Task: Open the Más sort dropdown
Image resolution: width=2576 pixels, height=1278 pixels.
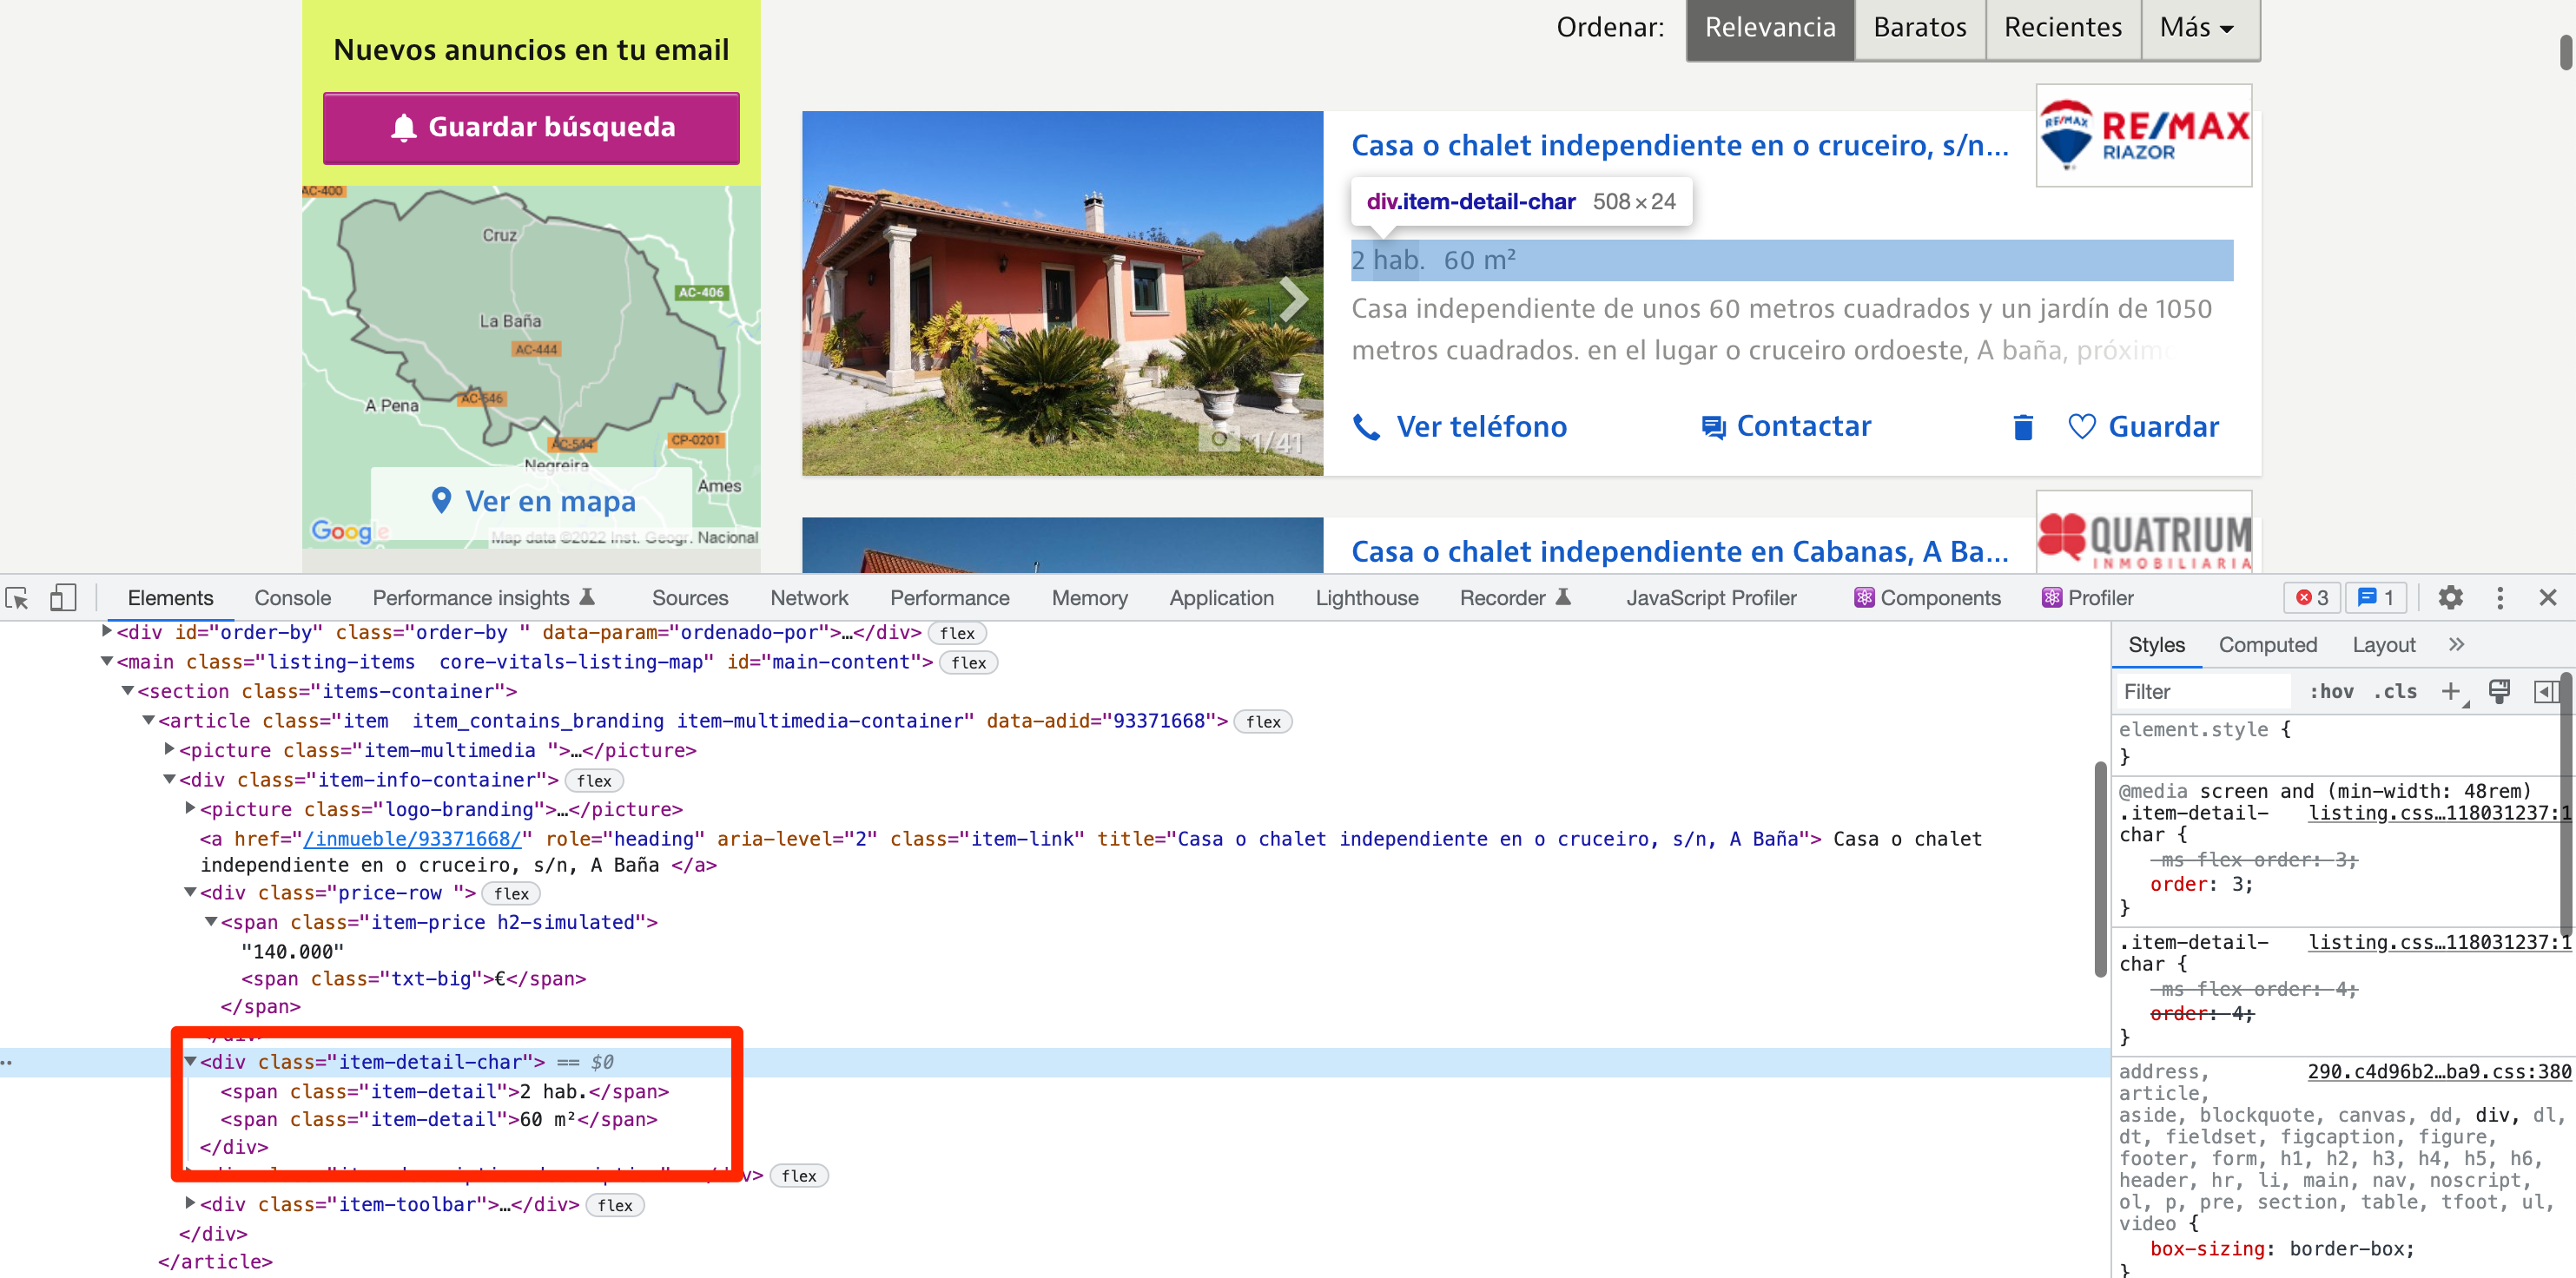Action: (2198, 27)
